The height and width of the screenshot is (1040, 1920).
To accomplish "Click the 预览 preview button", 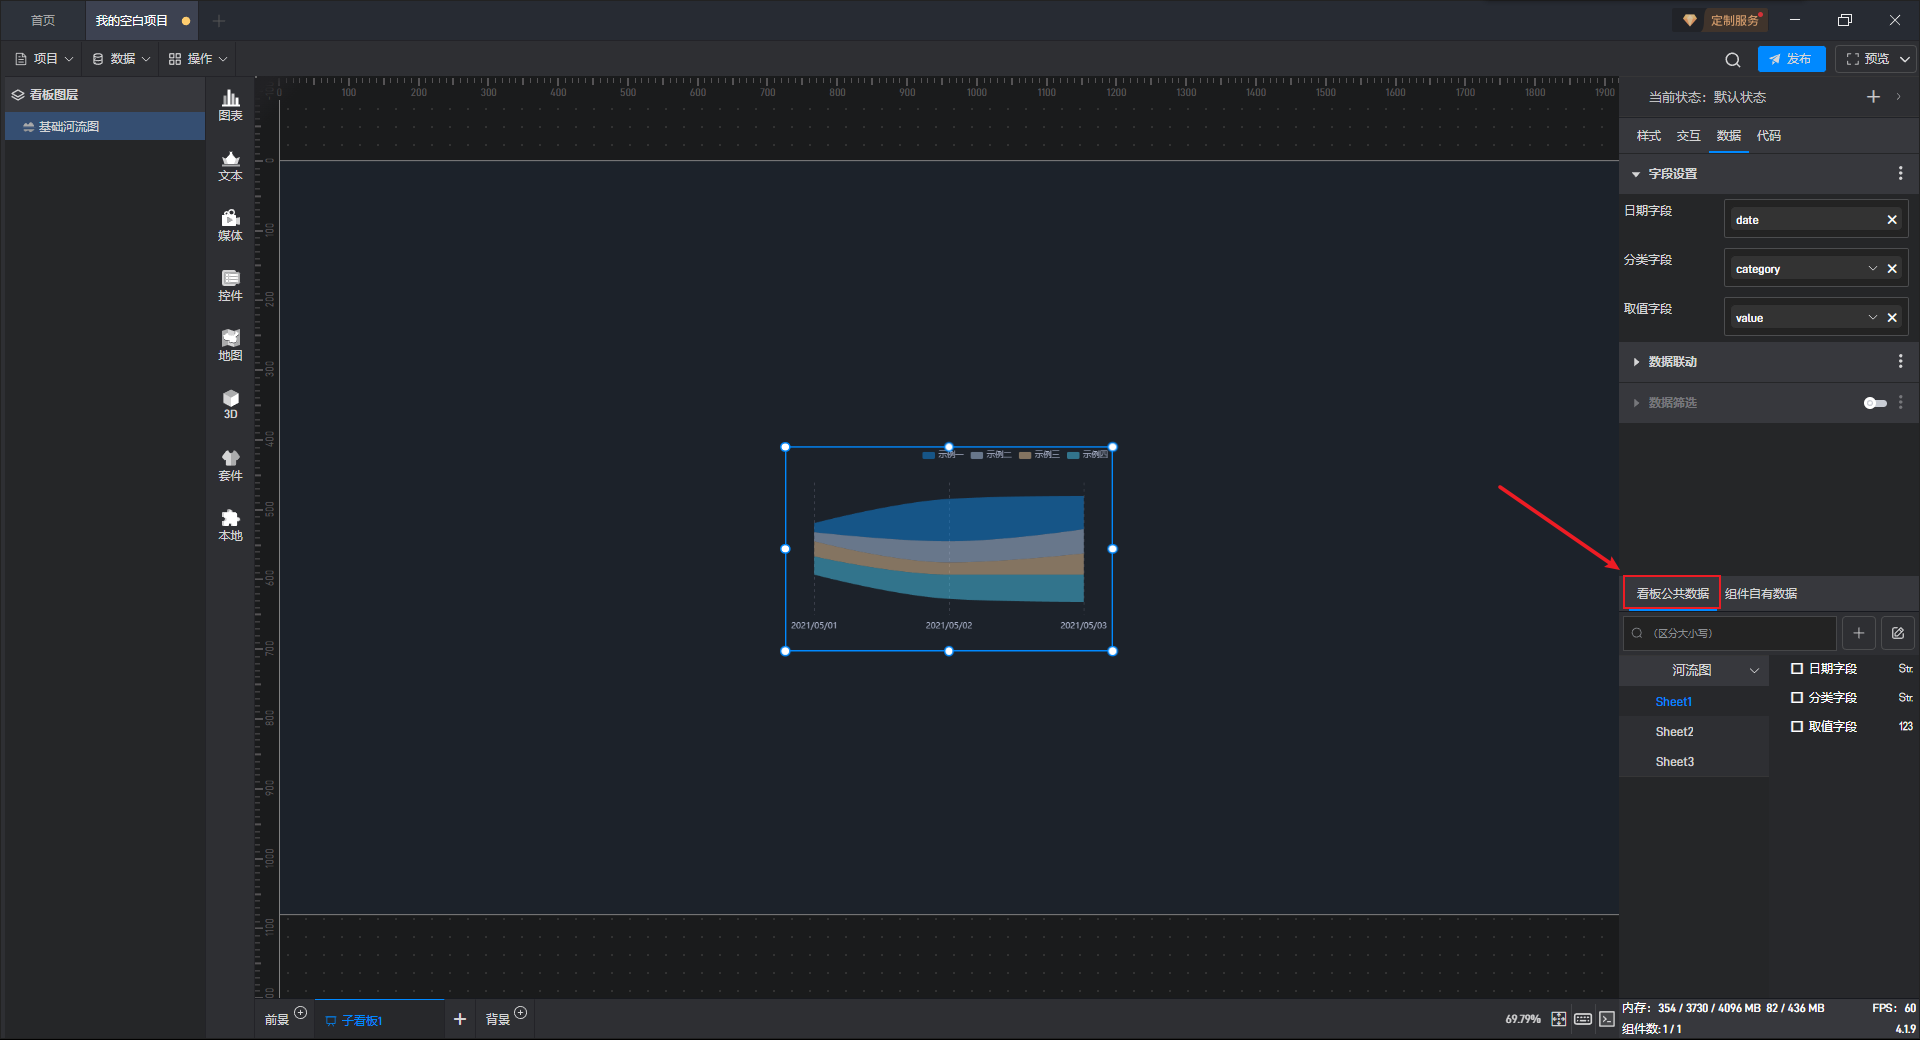I will [x=1868, y=59].
